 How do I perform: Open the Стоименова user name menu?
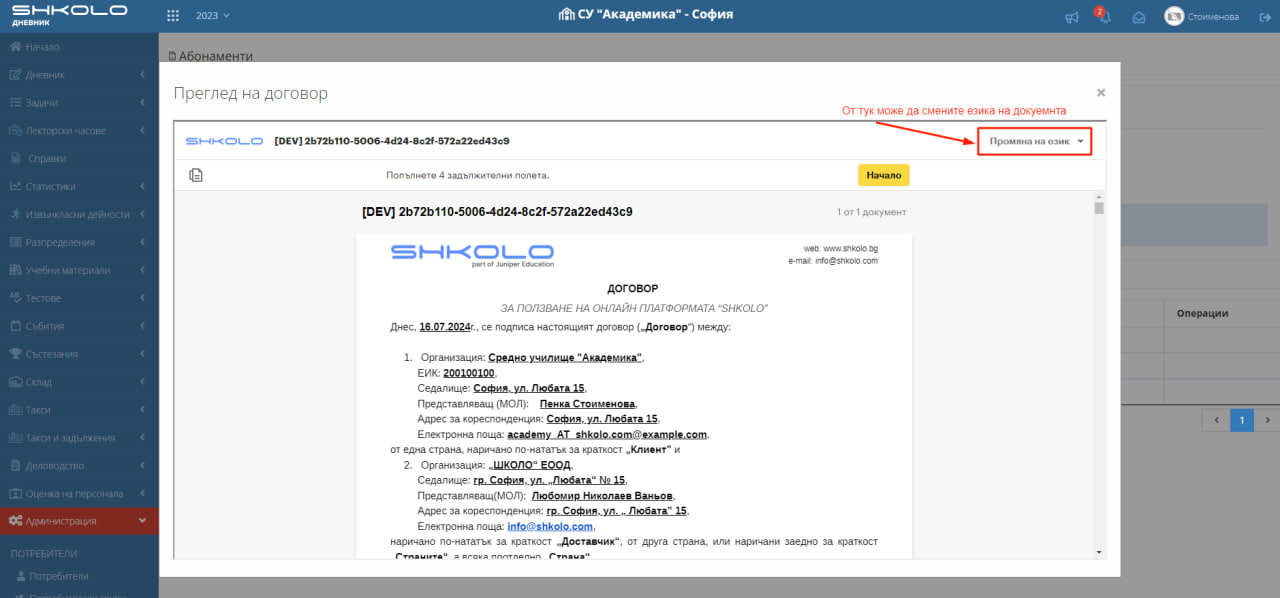coord(1213,17)
